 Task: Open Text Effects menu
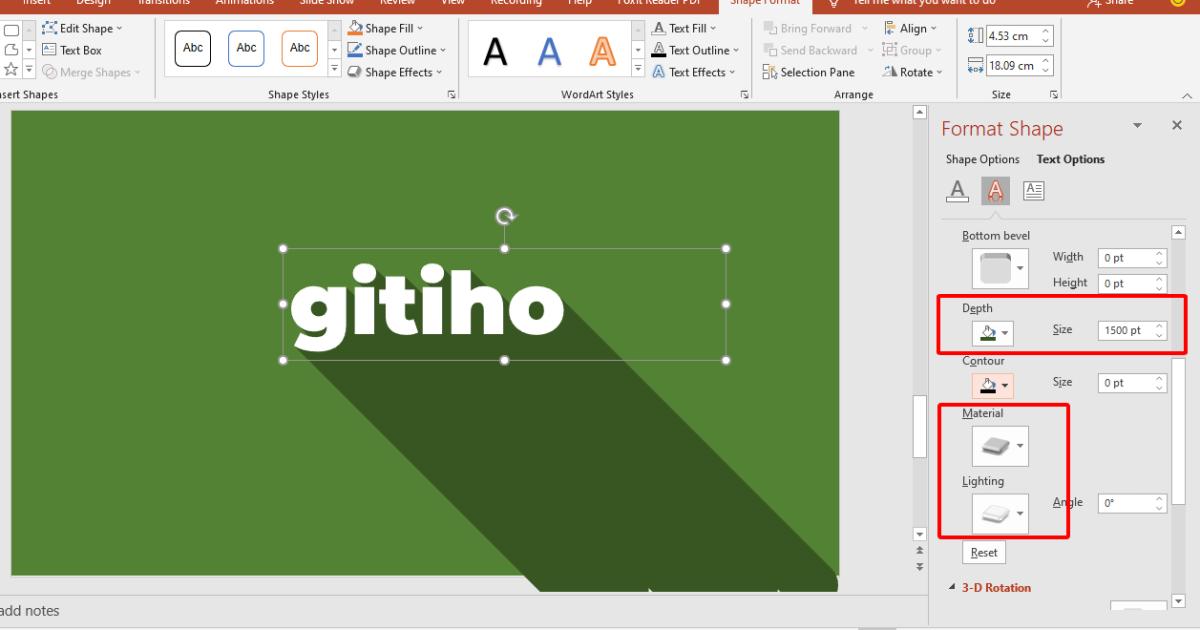pyautogui.click(x=694, y=72)
